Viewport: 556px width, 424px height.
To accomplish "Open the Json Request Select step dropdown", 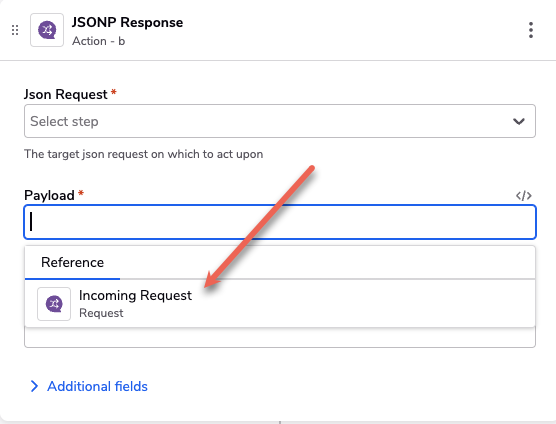I will (280, 121).
